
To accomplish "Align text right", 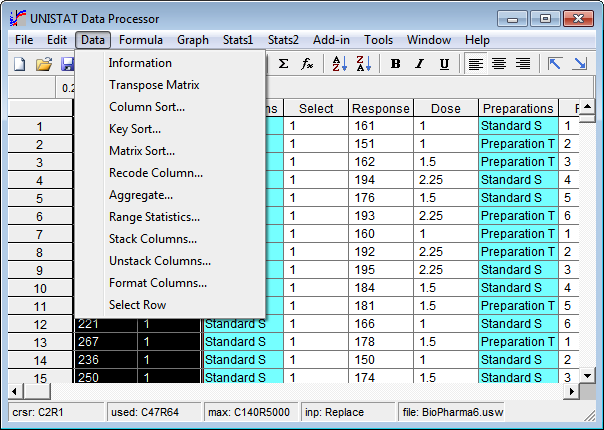I will [x=523, y=64].
